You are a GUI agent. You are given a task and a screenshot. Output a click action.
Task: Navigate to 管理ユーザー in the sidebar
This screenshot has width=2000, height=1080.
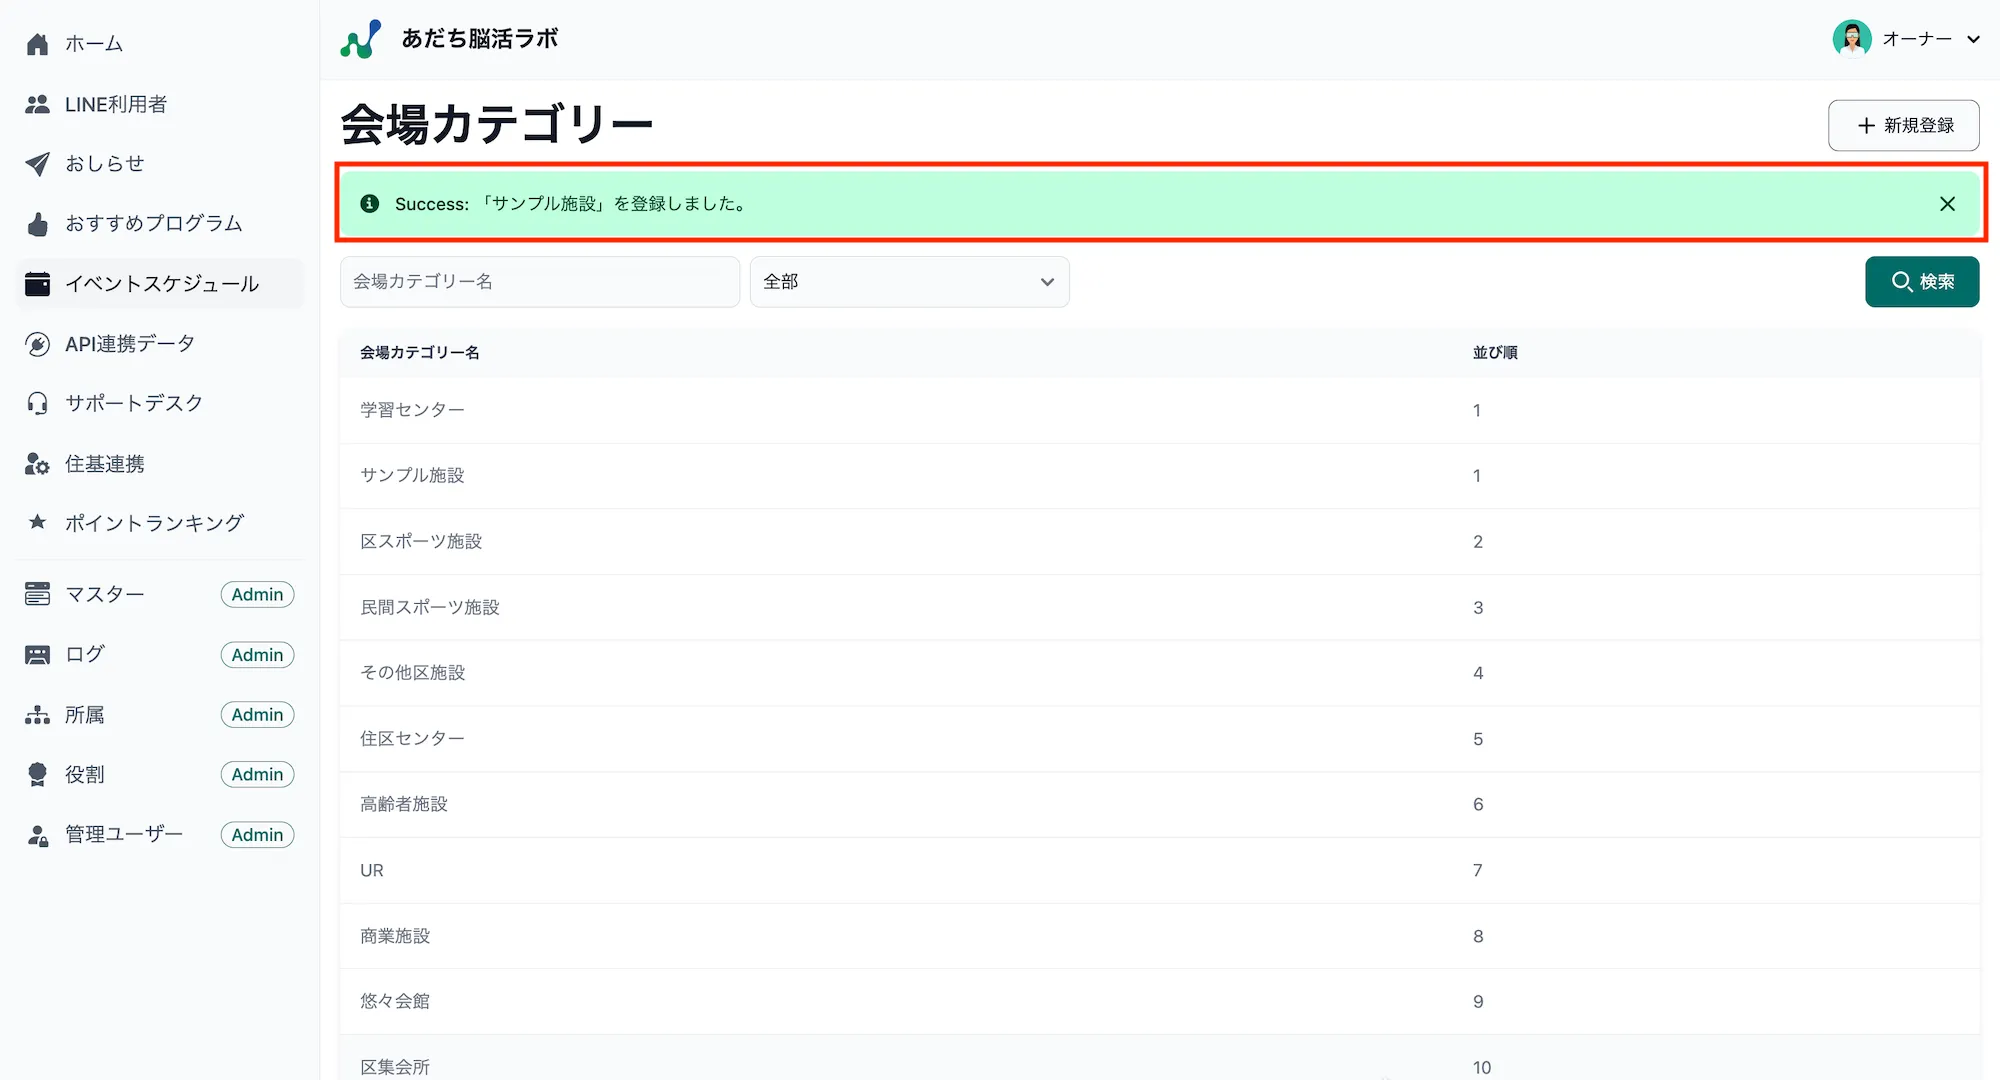pos(122,834)
